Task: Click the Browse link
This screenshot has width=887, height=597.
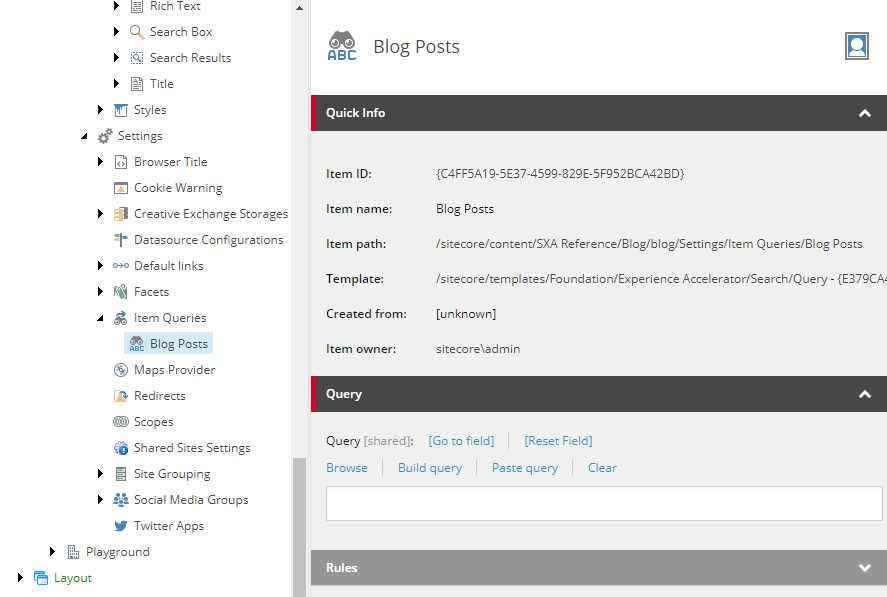Action: click(347, 468)
